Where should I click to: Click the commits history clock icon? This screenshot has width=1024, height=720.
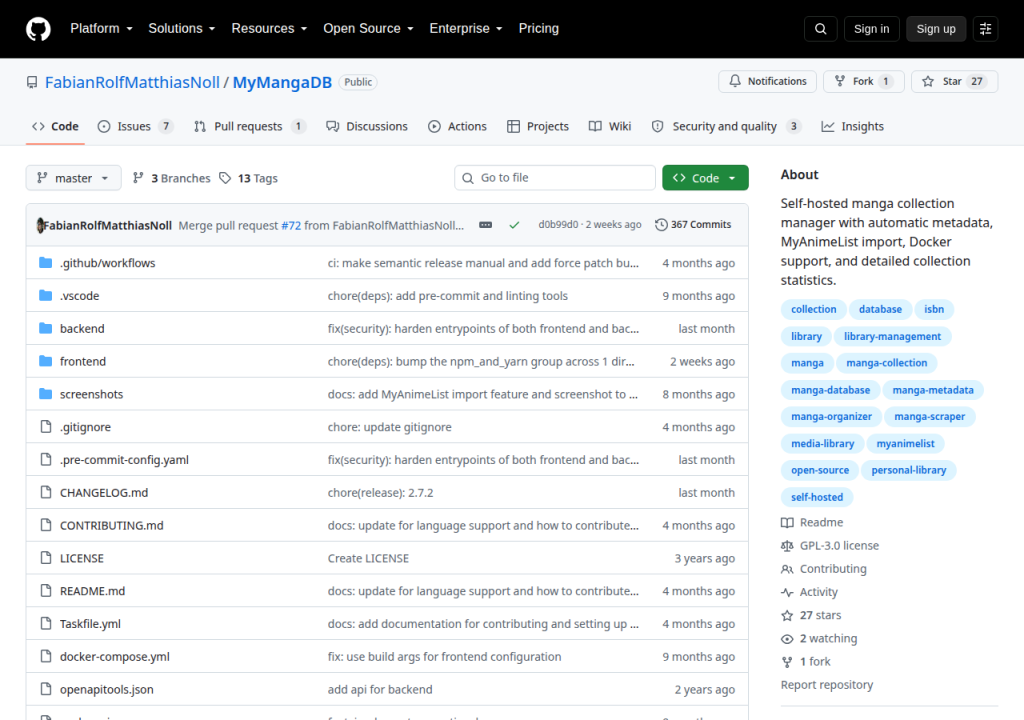coord(661,225)
